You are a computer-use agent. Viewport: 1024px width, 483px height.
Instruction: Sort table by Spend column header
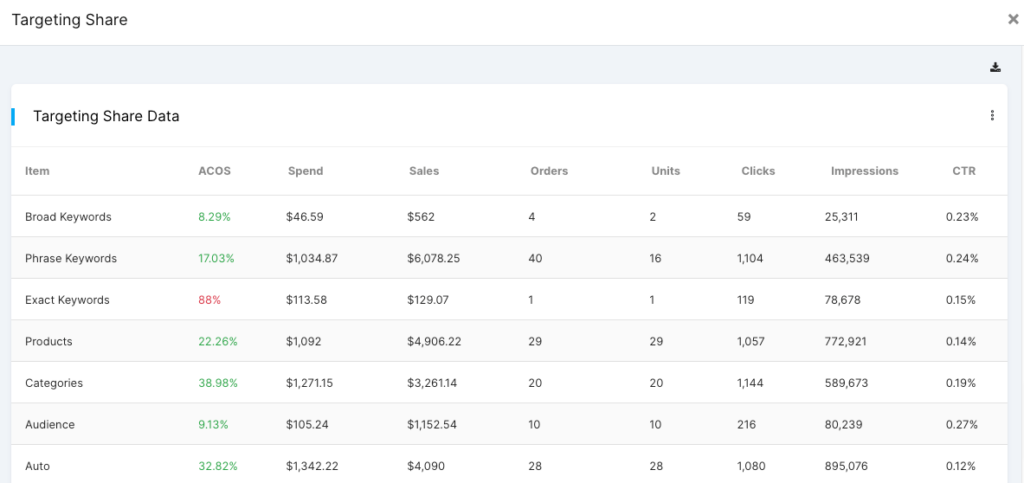tap(305, 171)
